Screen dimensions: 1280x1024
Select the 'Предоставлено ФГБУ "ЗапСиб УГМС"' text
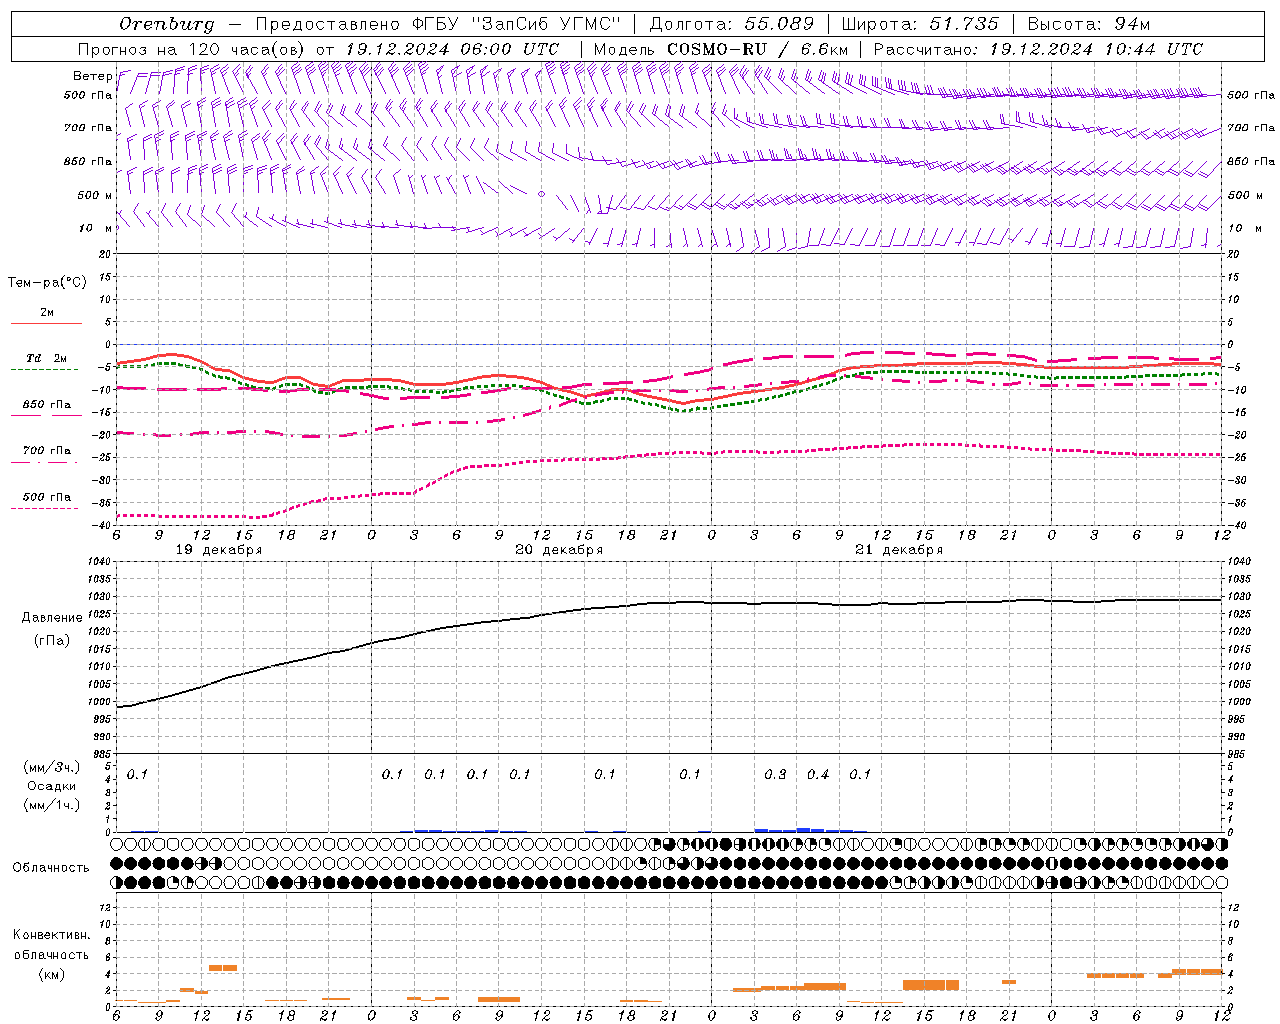[x=438, y=24]
